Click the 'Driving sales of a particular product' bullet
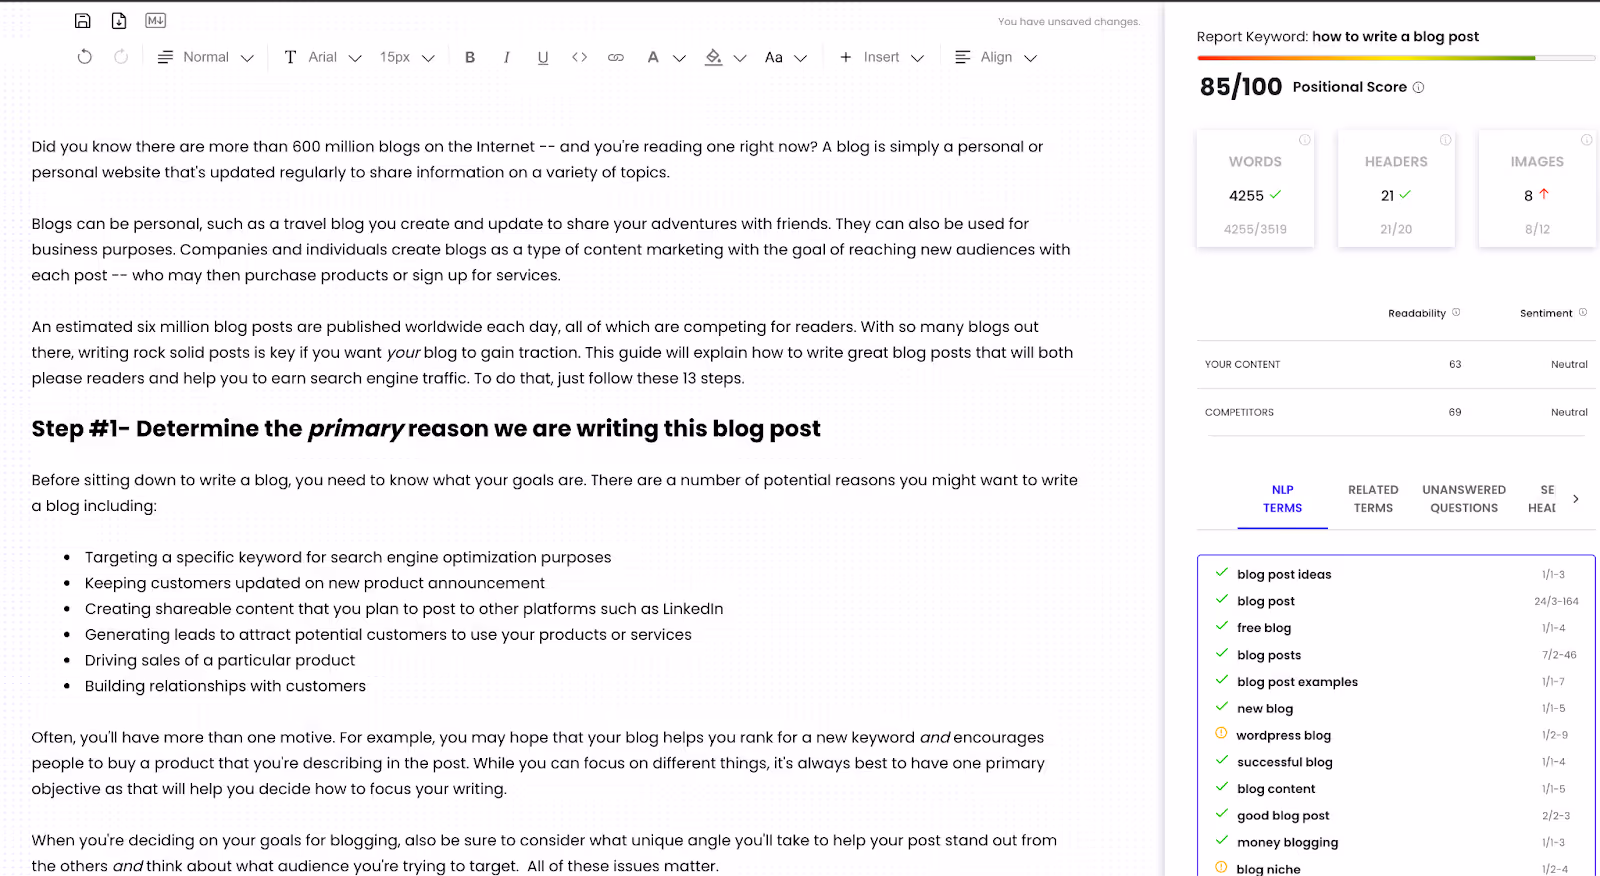This screenshot has width=1600, height=876. pos(220,660)
